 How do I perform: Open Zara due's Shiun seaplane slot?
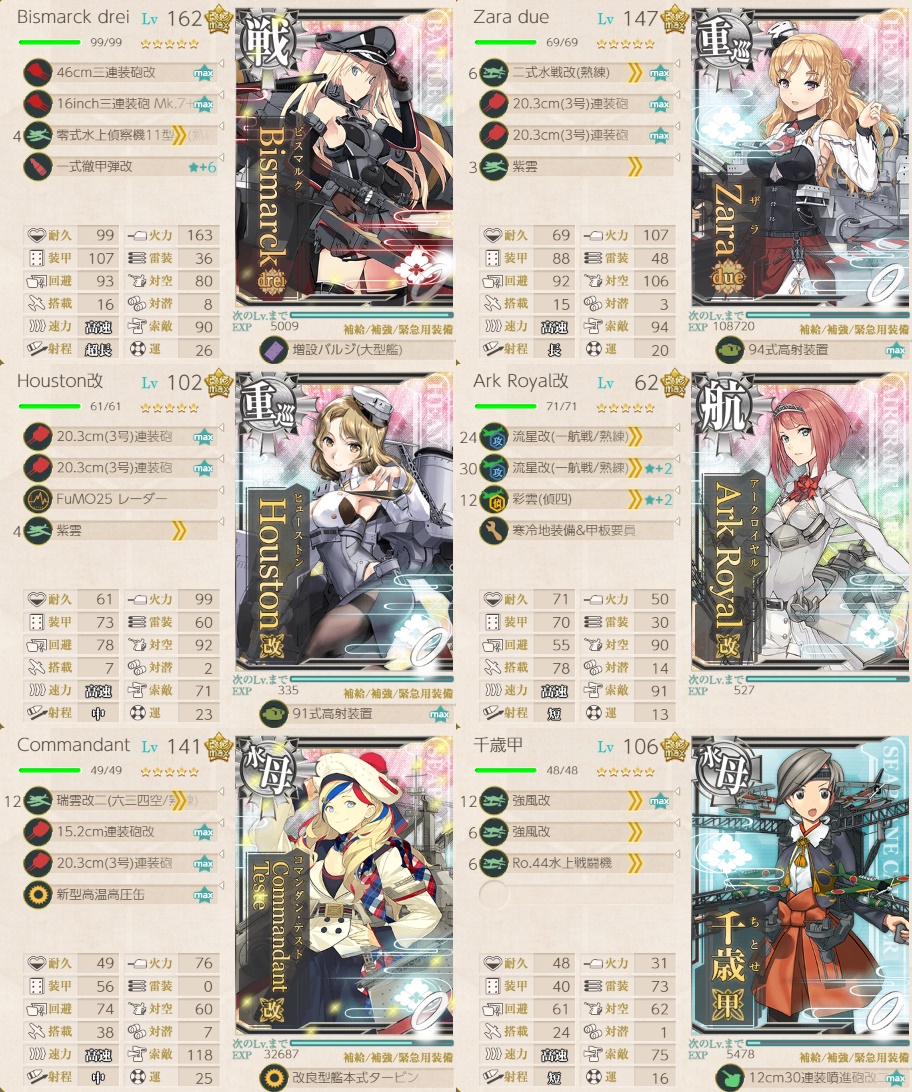(577, 166)
